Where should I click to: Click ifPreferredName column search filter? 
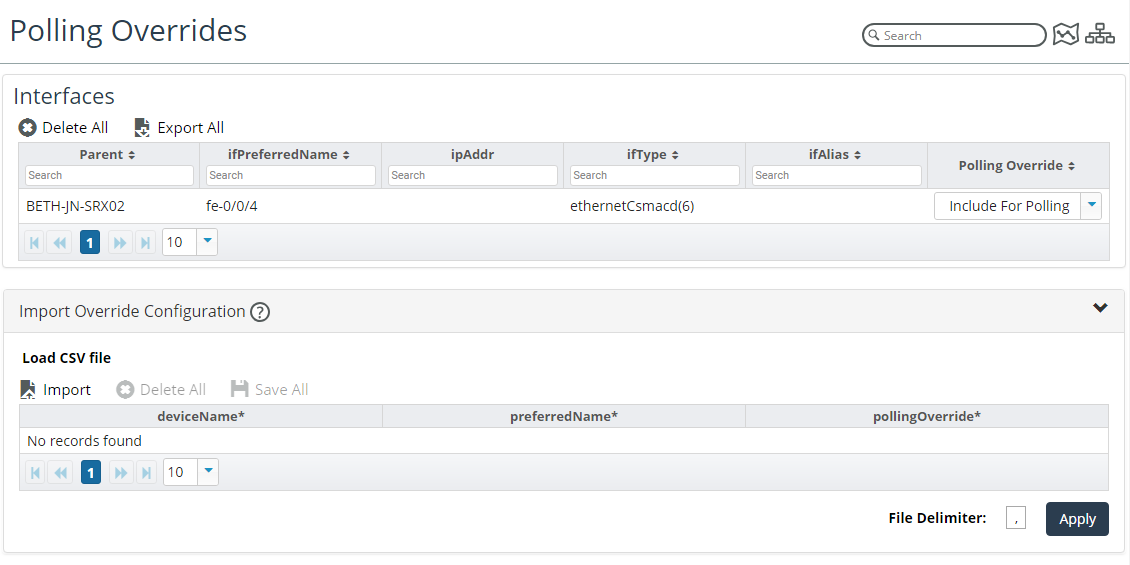point(291,176)
